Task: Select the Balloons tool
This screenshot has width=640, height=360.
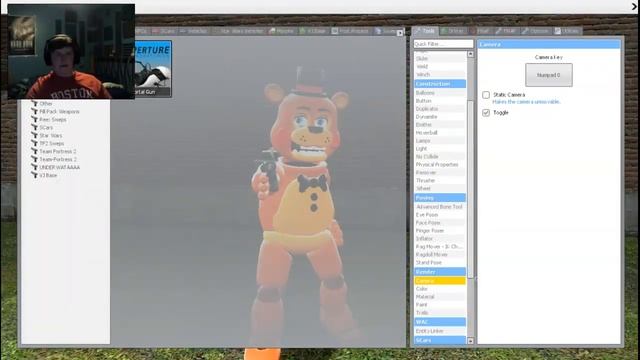Action: coord(440,93)
